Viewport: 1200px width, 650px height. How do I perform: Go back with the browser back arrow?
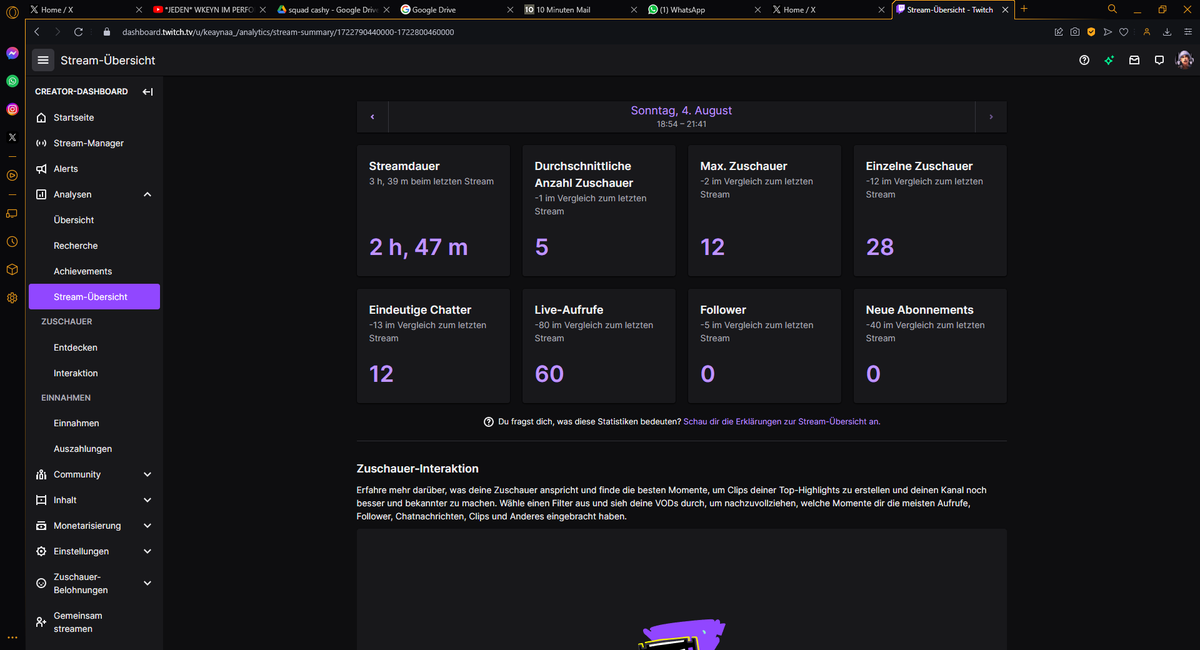[x=37, y=32]
